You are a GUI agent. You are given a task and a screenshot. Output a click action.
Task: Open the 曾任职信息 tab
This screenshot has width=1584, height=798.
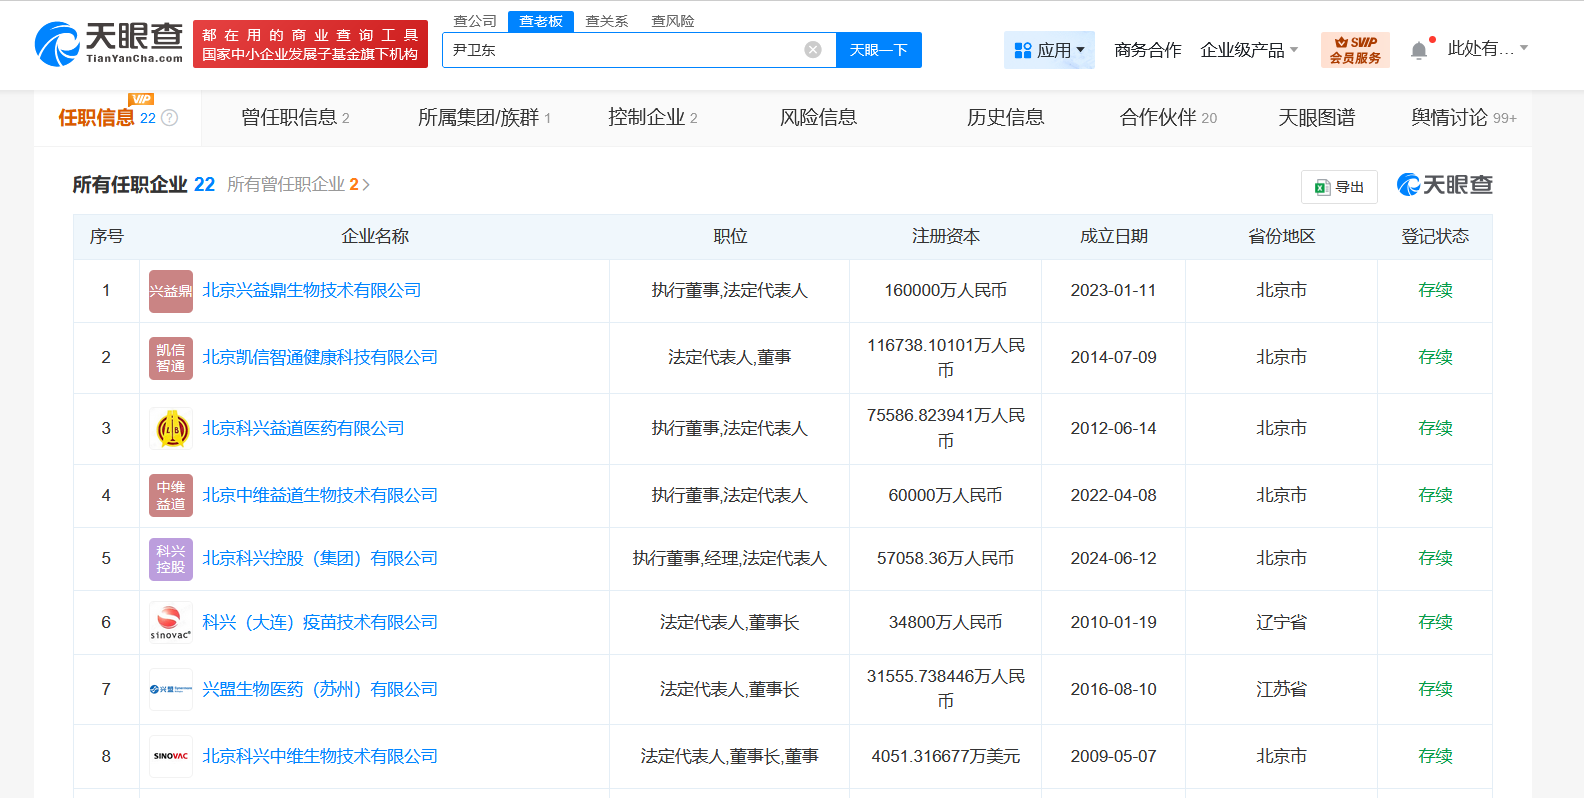pos(295,118)
